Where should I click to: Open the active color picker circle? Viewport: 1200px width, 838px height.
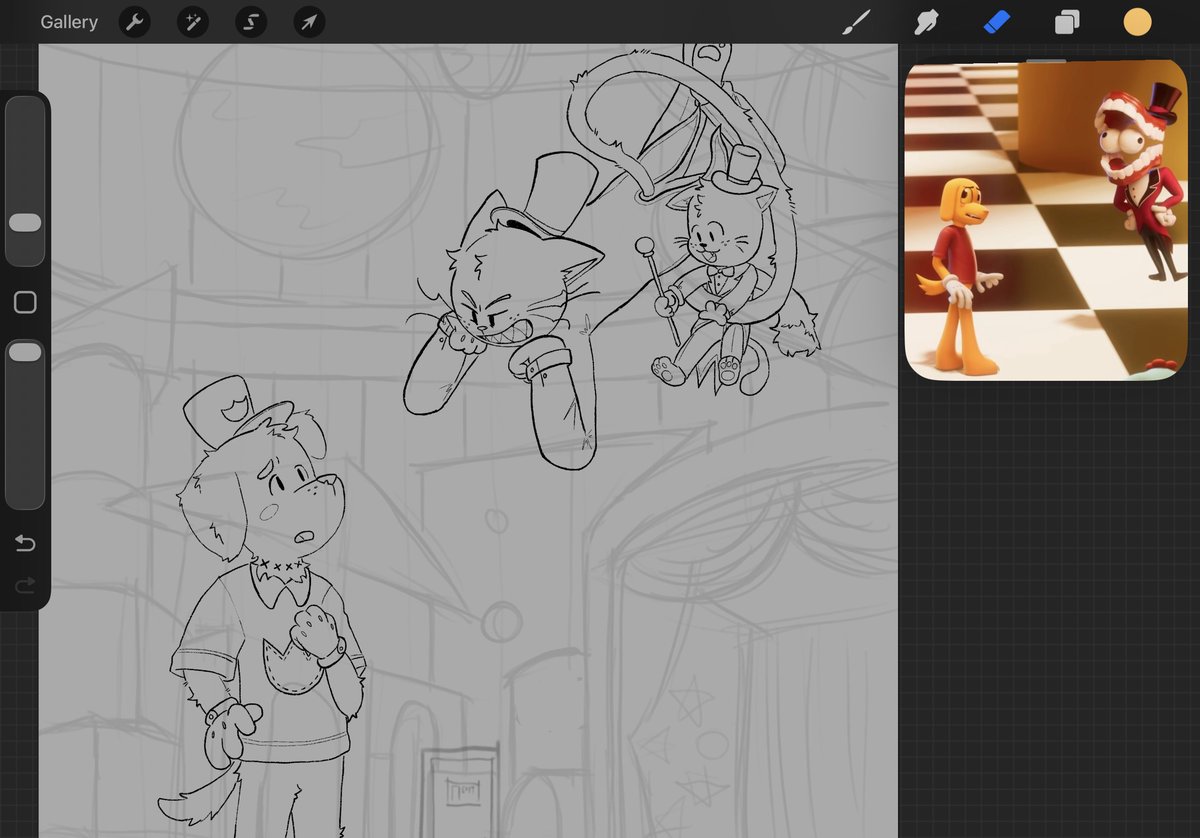(1137, 22)
